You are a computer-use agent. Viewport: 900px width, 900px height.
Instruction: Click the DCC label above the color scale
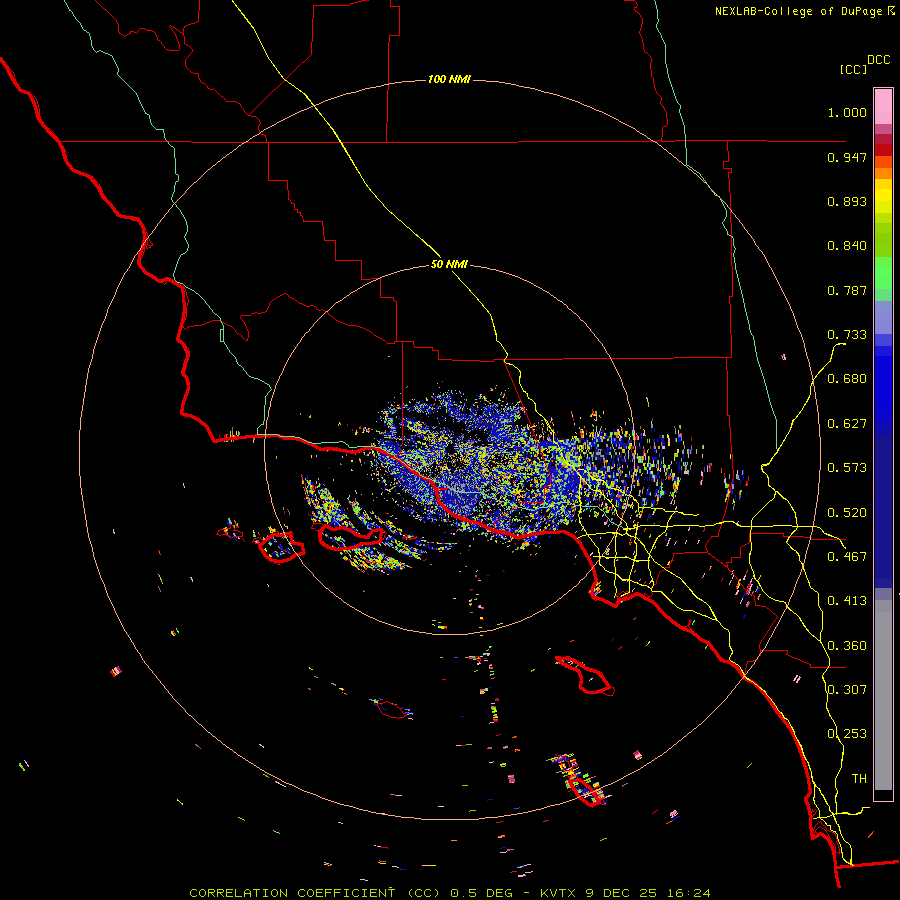(x=878, y=60)
